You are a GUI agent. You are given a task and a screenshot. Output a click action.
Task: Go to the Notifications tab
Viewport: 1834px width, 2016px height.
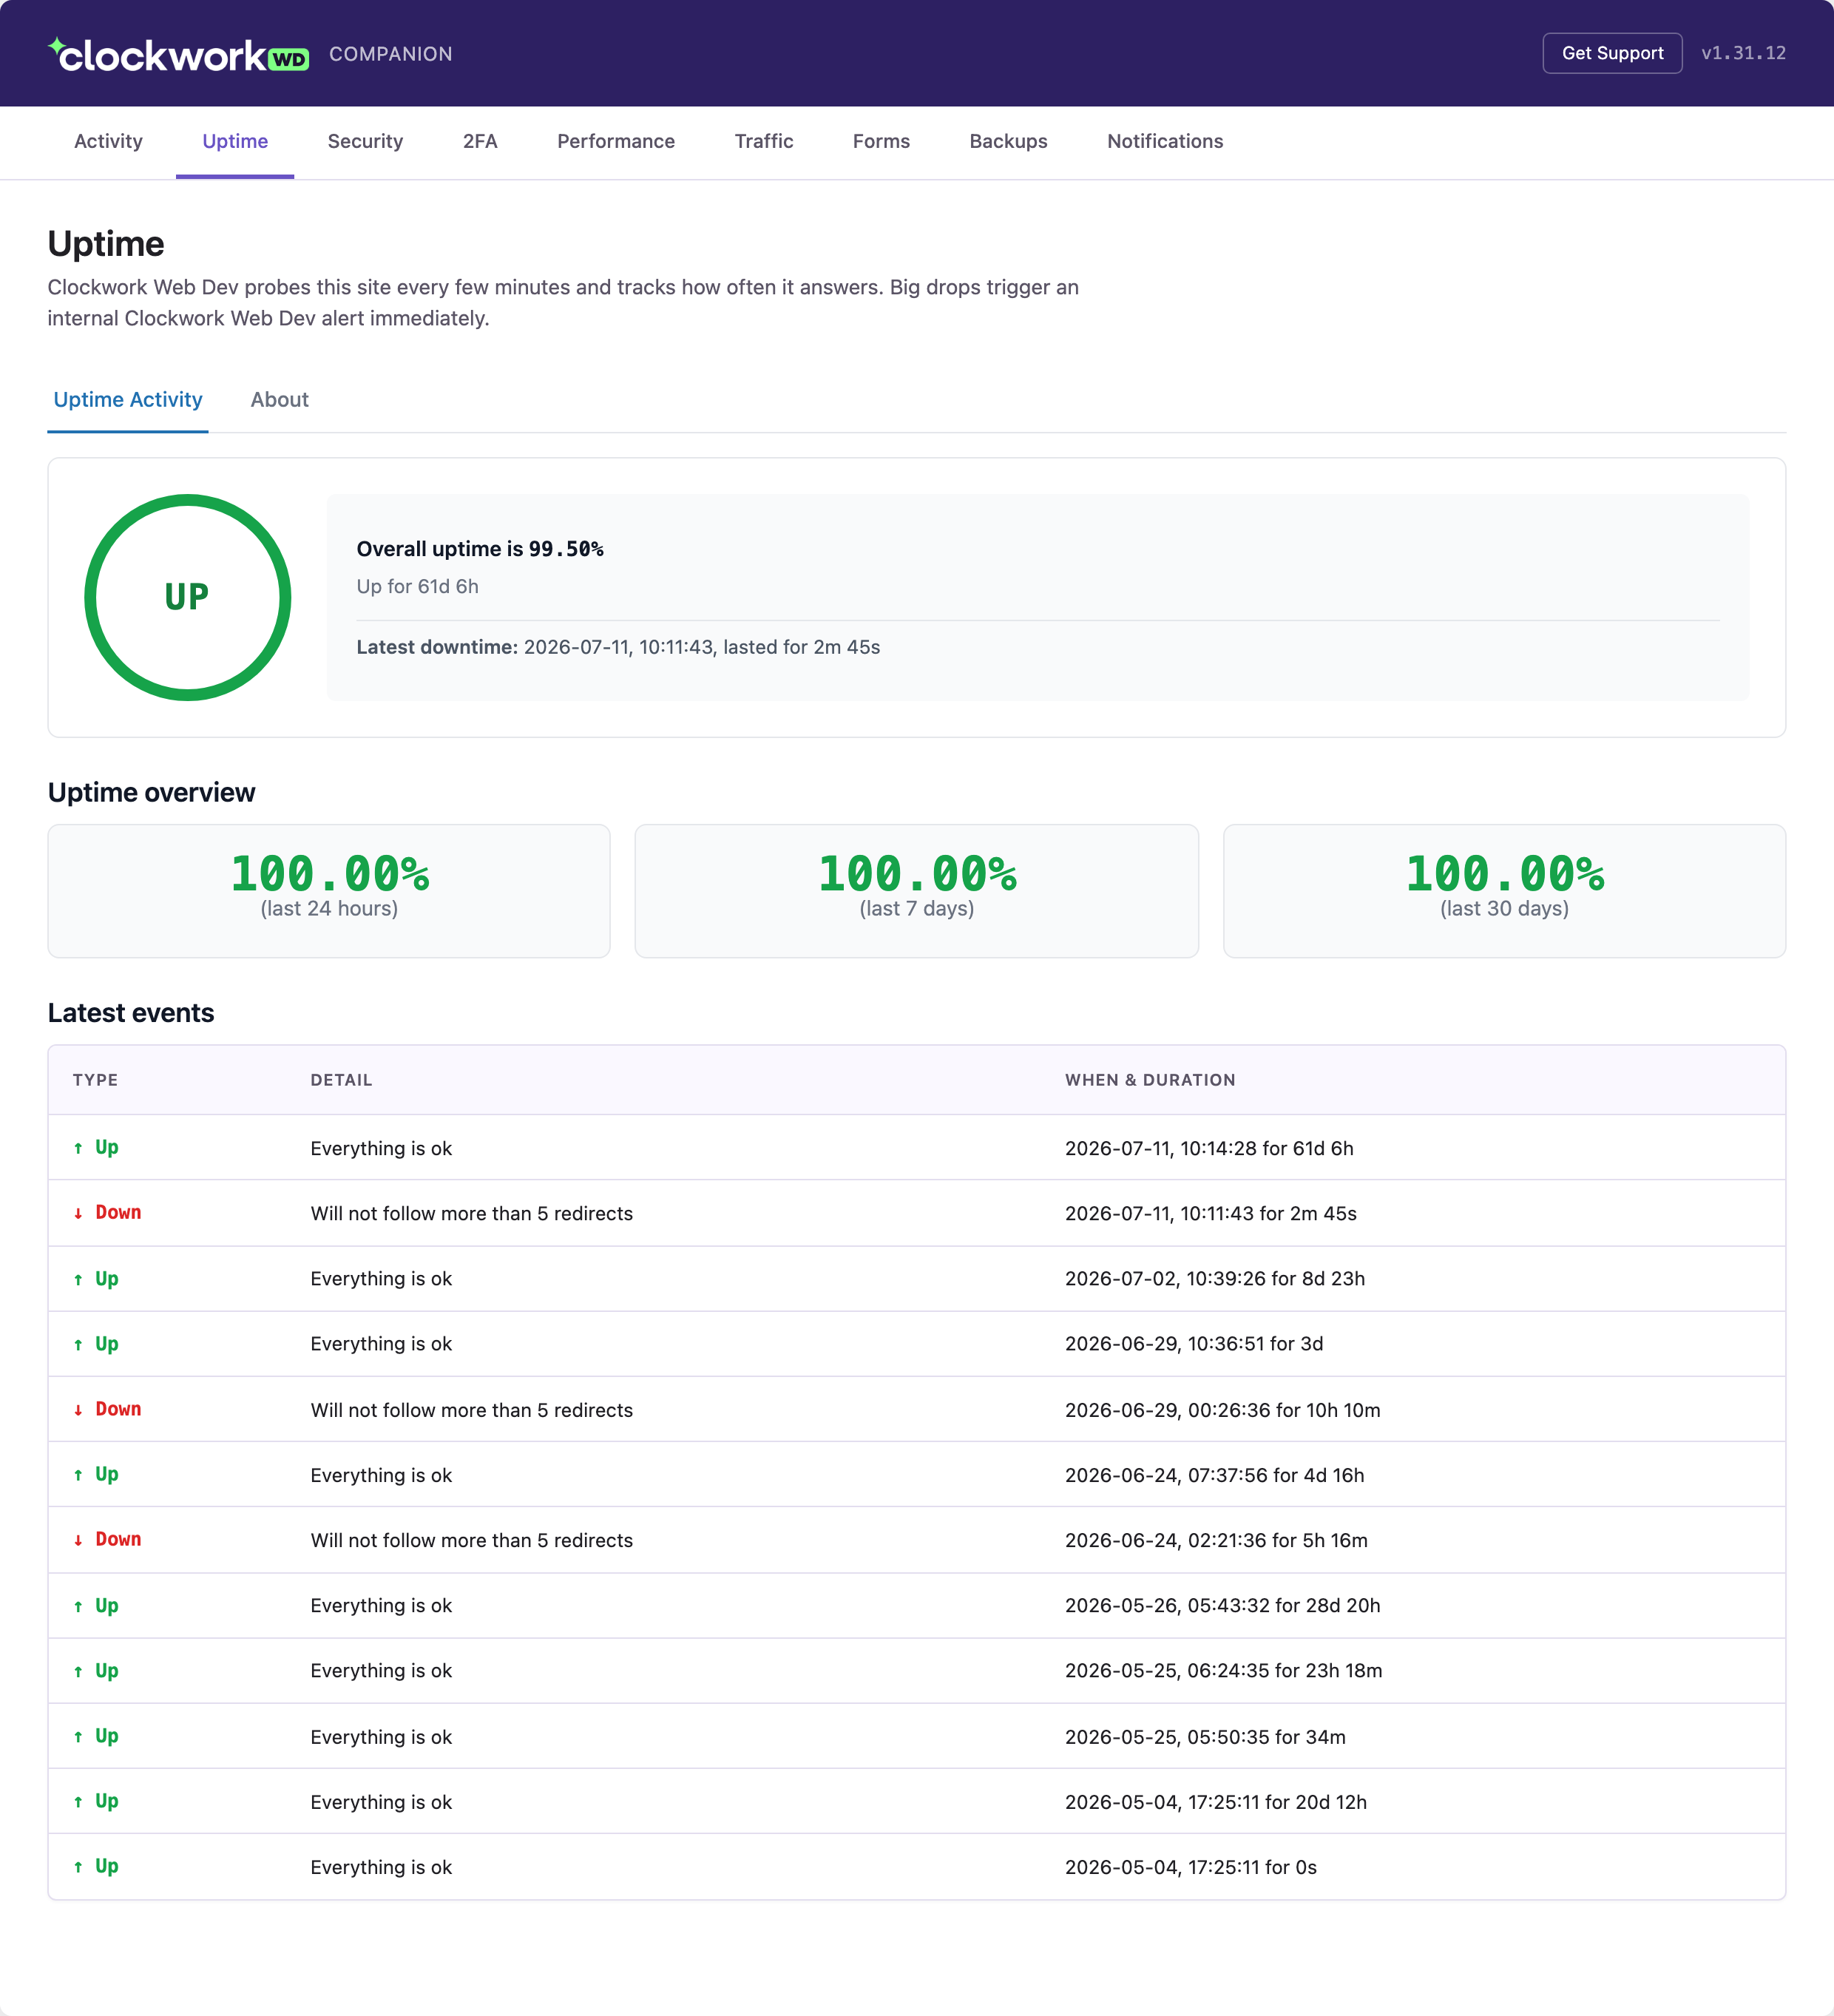(1165, 141)
